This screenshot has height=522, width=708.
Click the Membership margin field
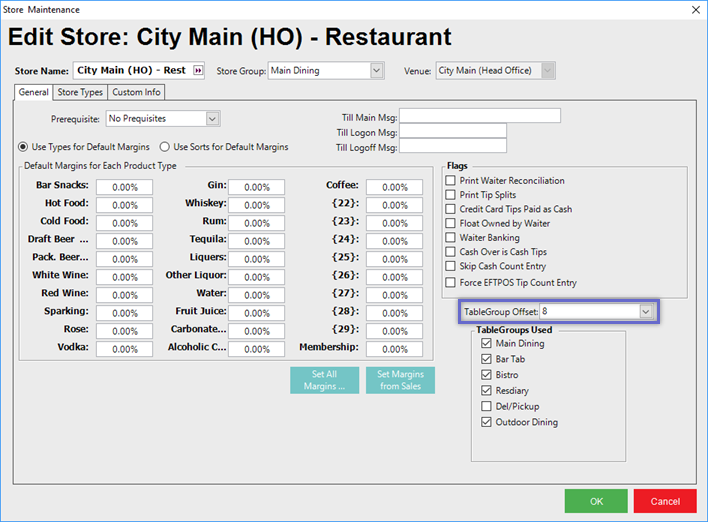(394, 349)
